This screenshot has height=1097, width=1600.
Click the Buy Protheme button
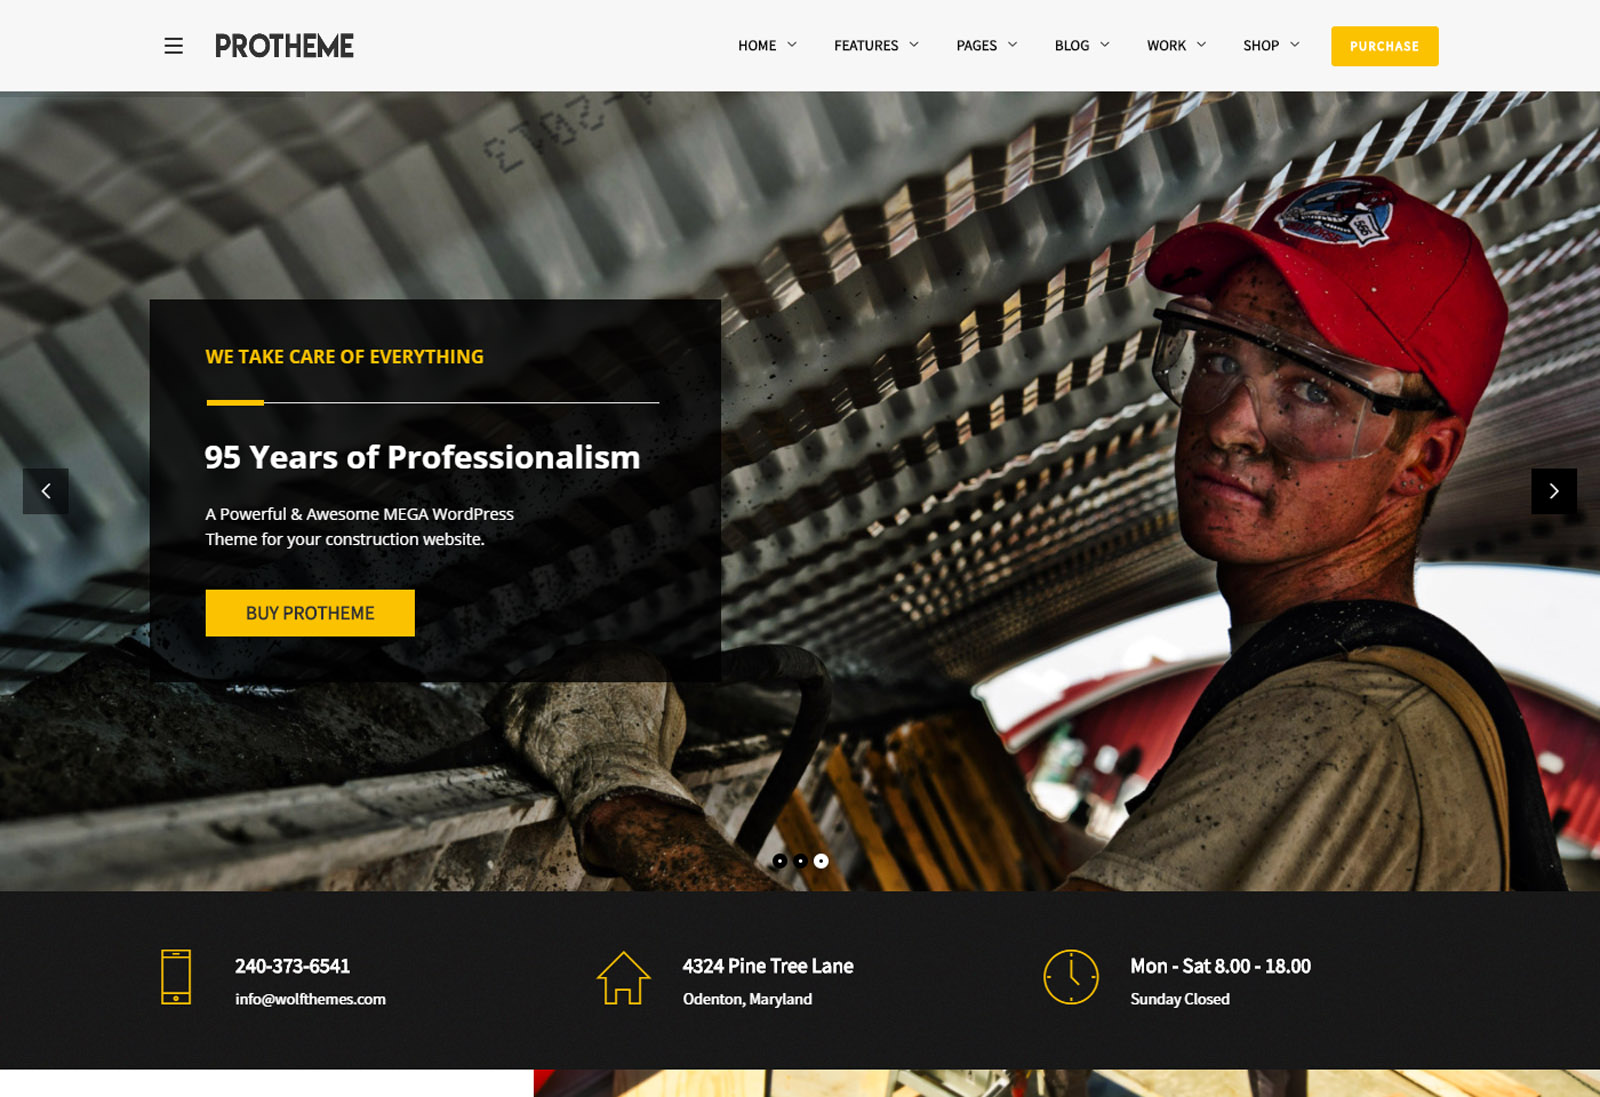tap(310, 613)
